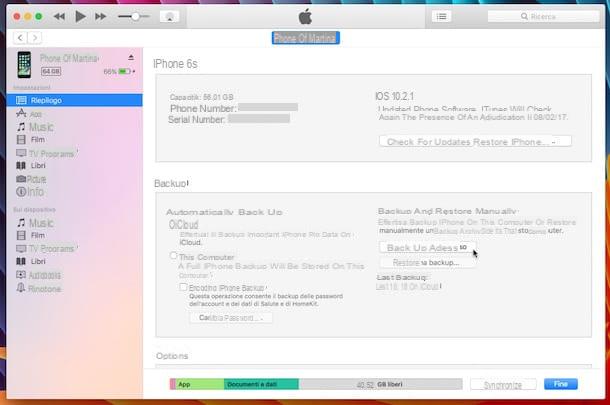610x405 pixels.
Task: Click the Synchronize button
Action: [x=503, y=384]
